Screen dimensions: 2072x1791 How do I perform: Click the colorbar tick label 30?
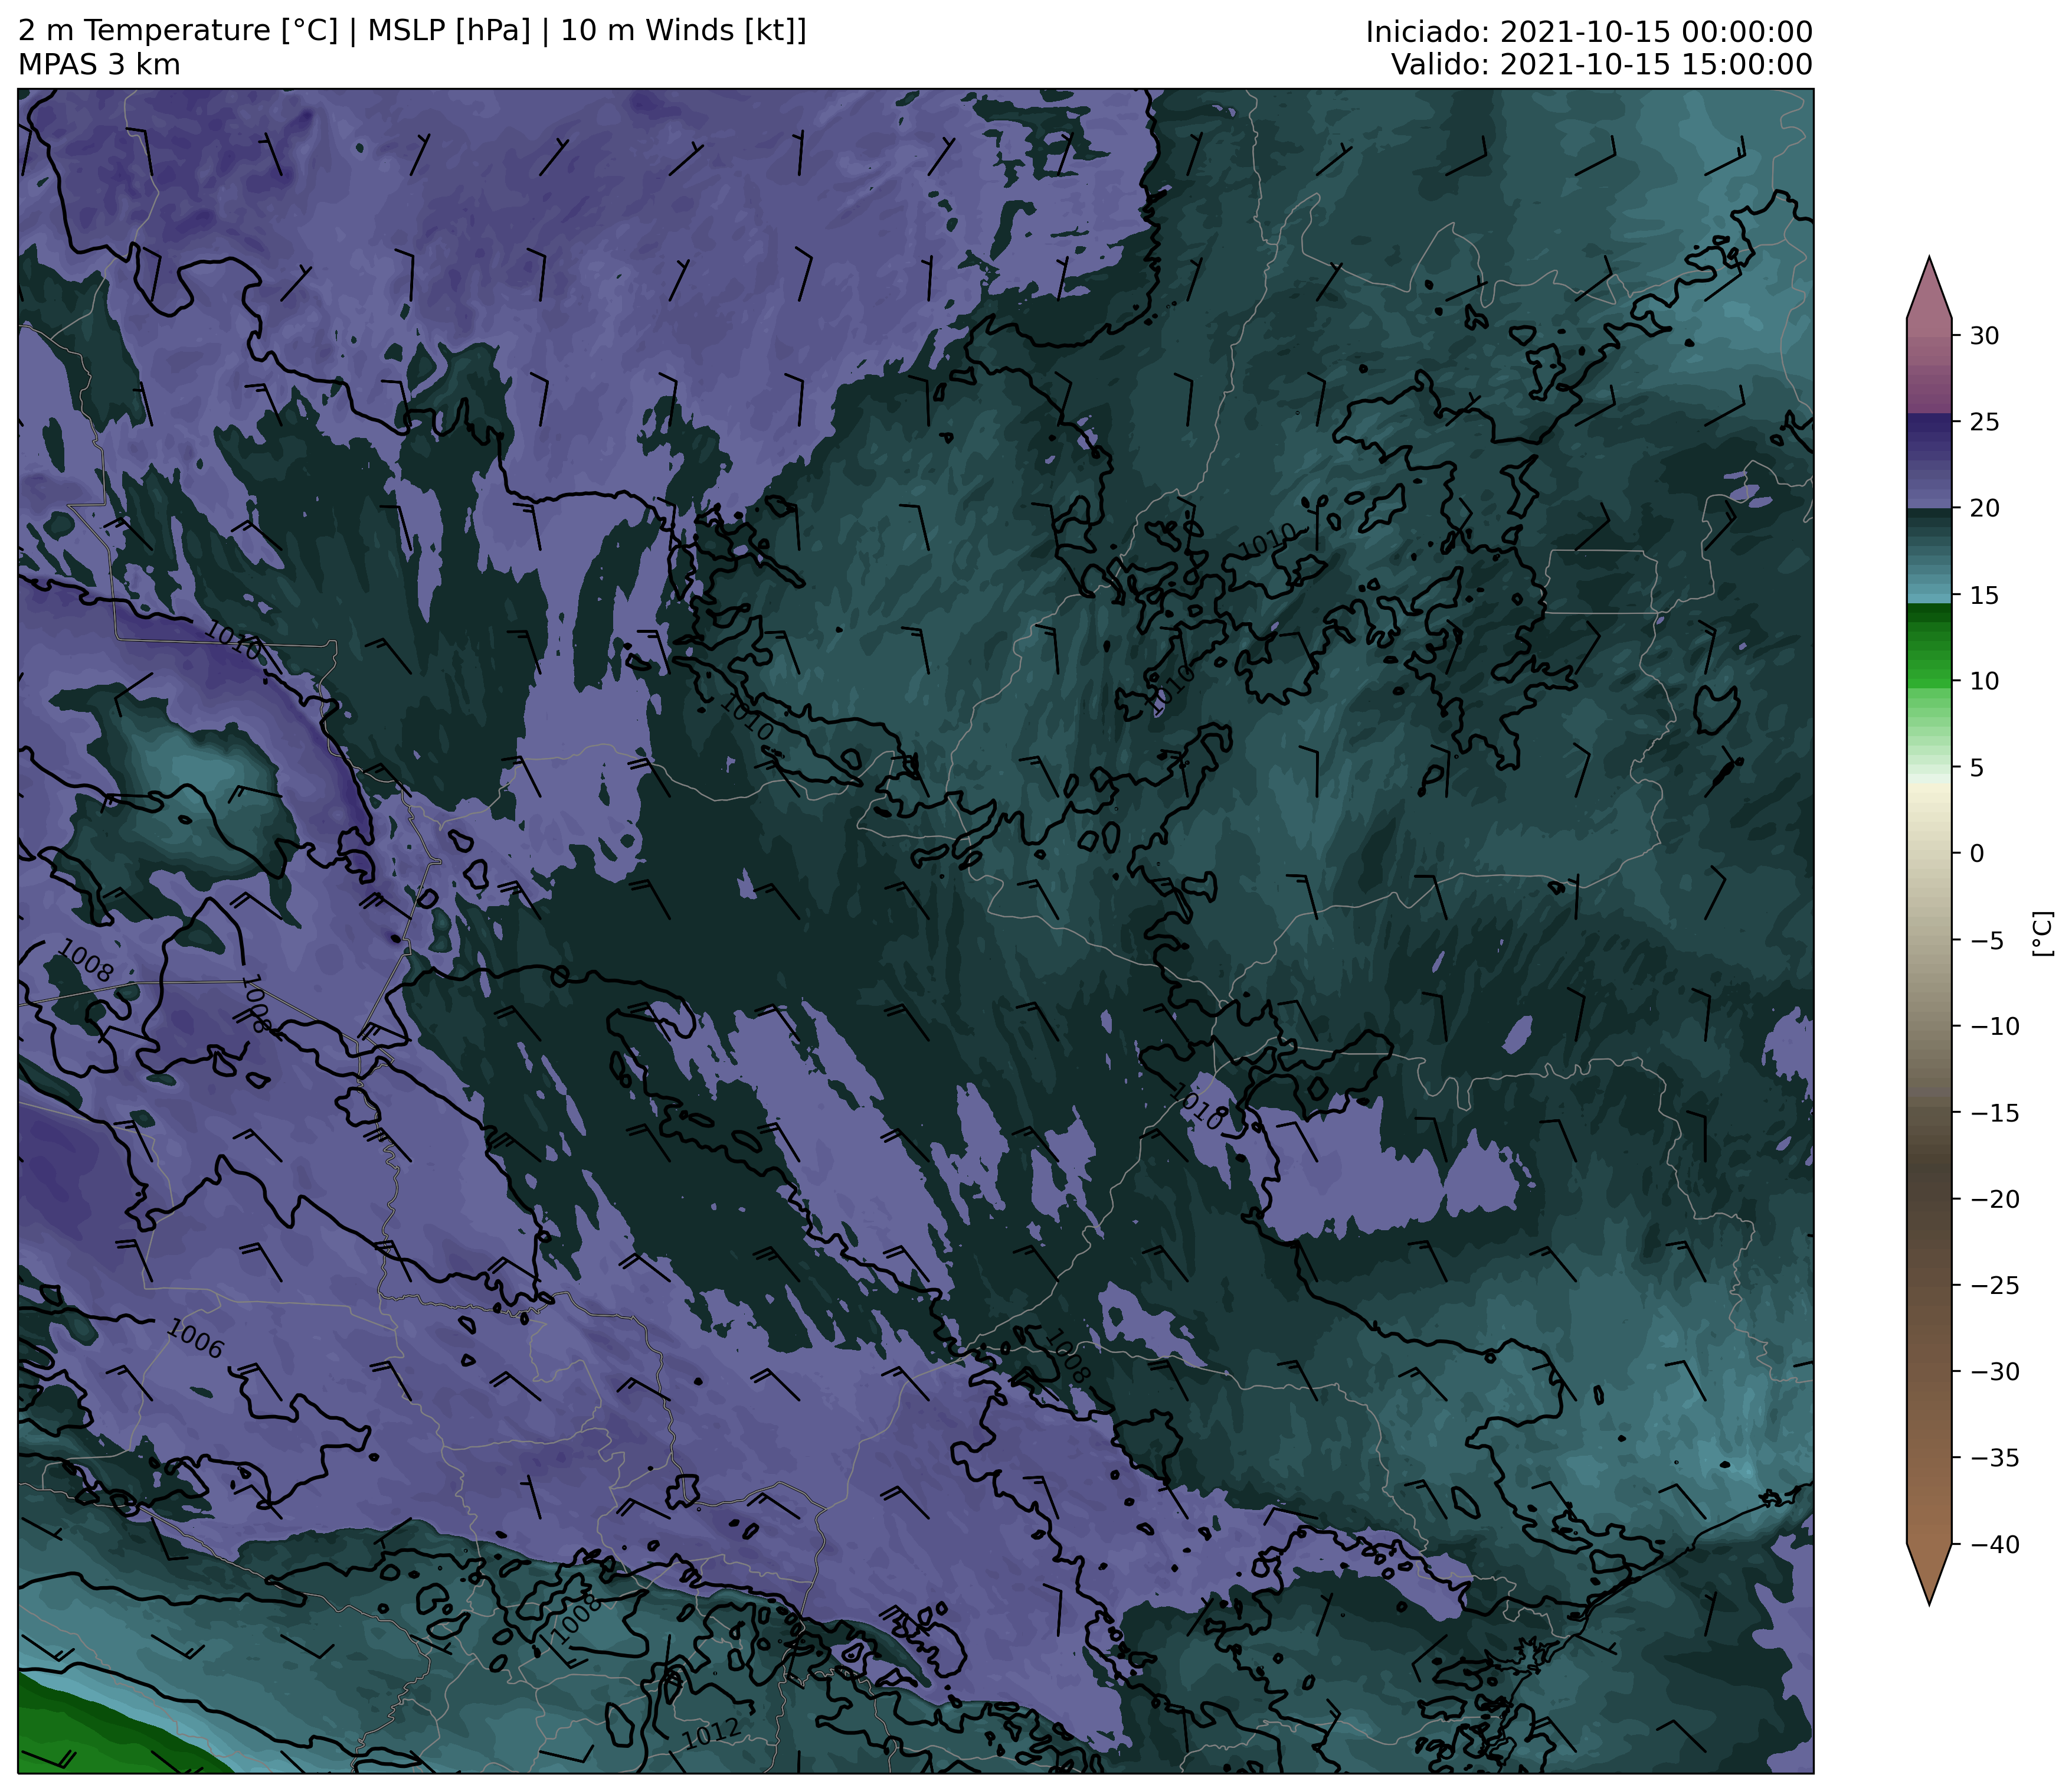coord(1985,336)
